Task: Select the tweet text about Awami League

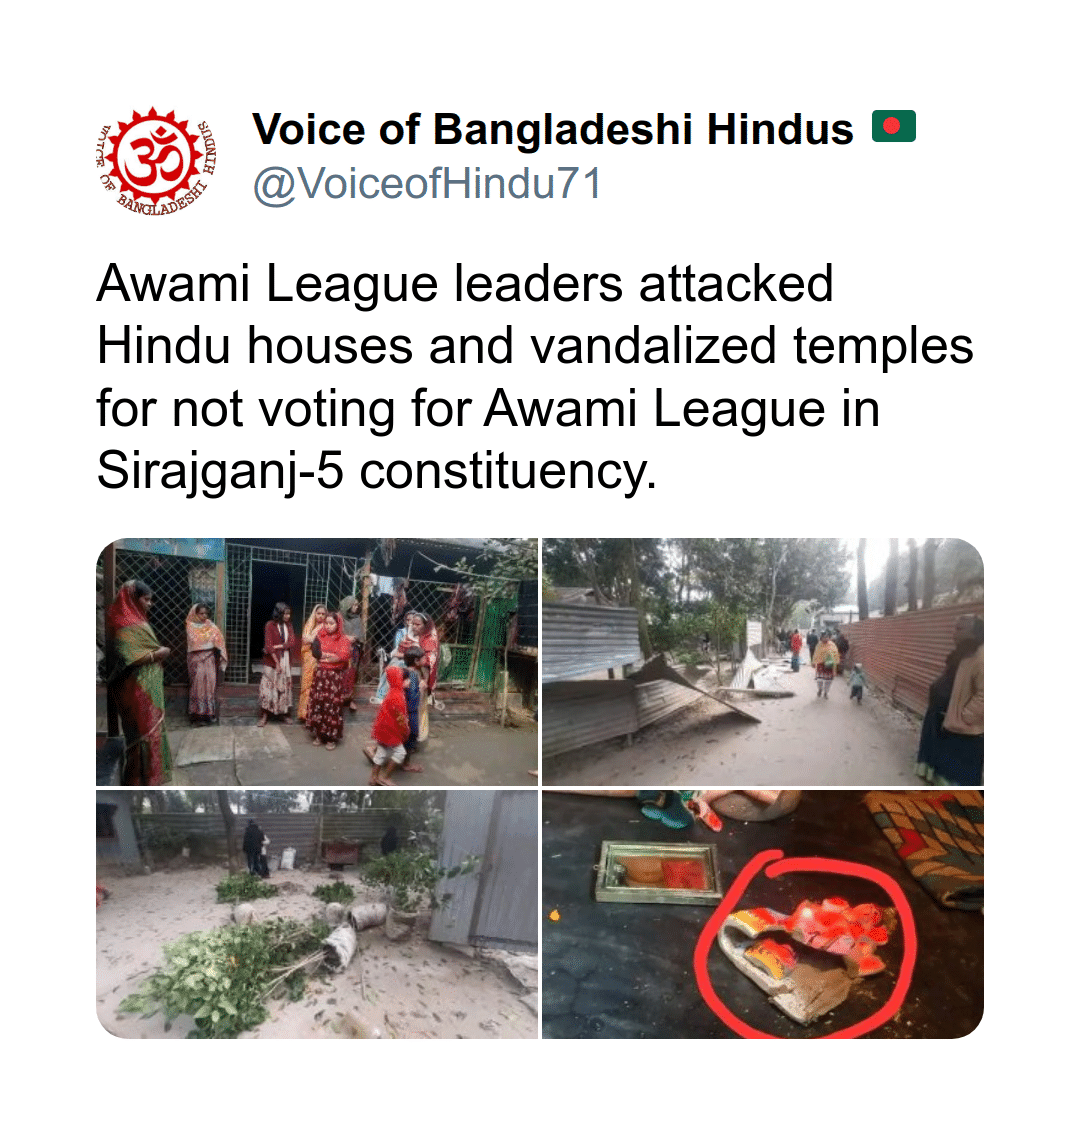Action: coord(534,376)
